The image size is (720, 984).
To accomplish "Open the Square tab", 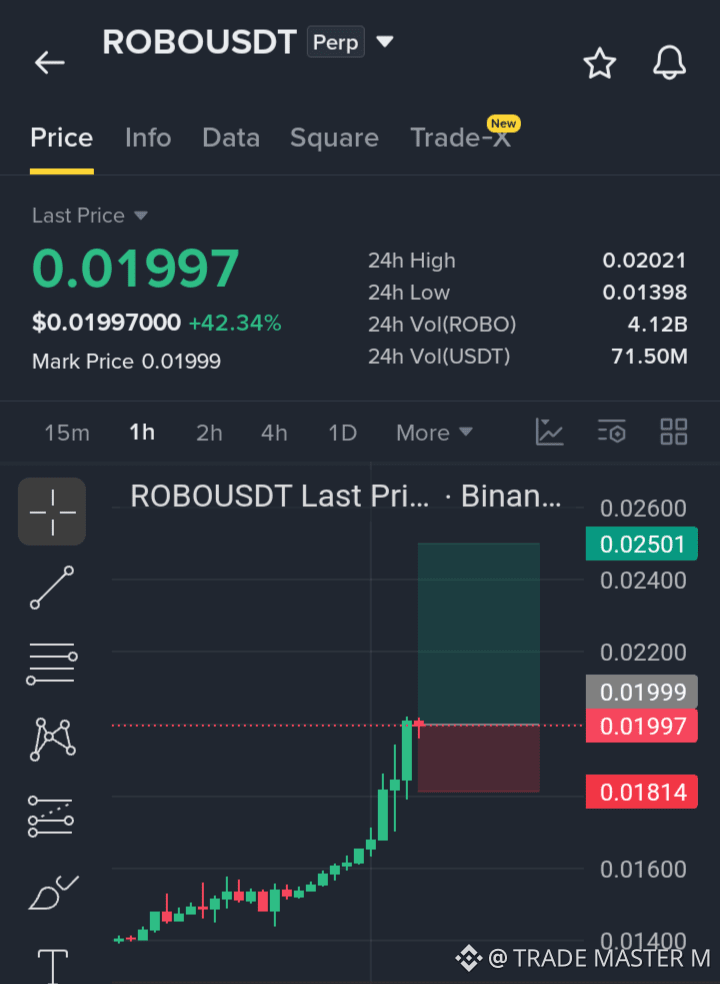I will tap(334, 137).
